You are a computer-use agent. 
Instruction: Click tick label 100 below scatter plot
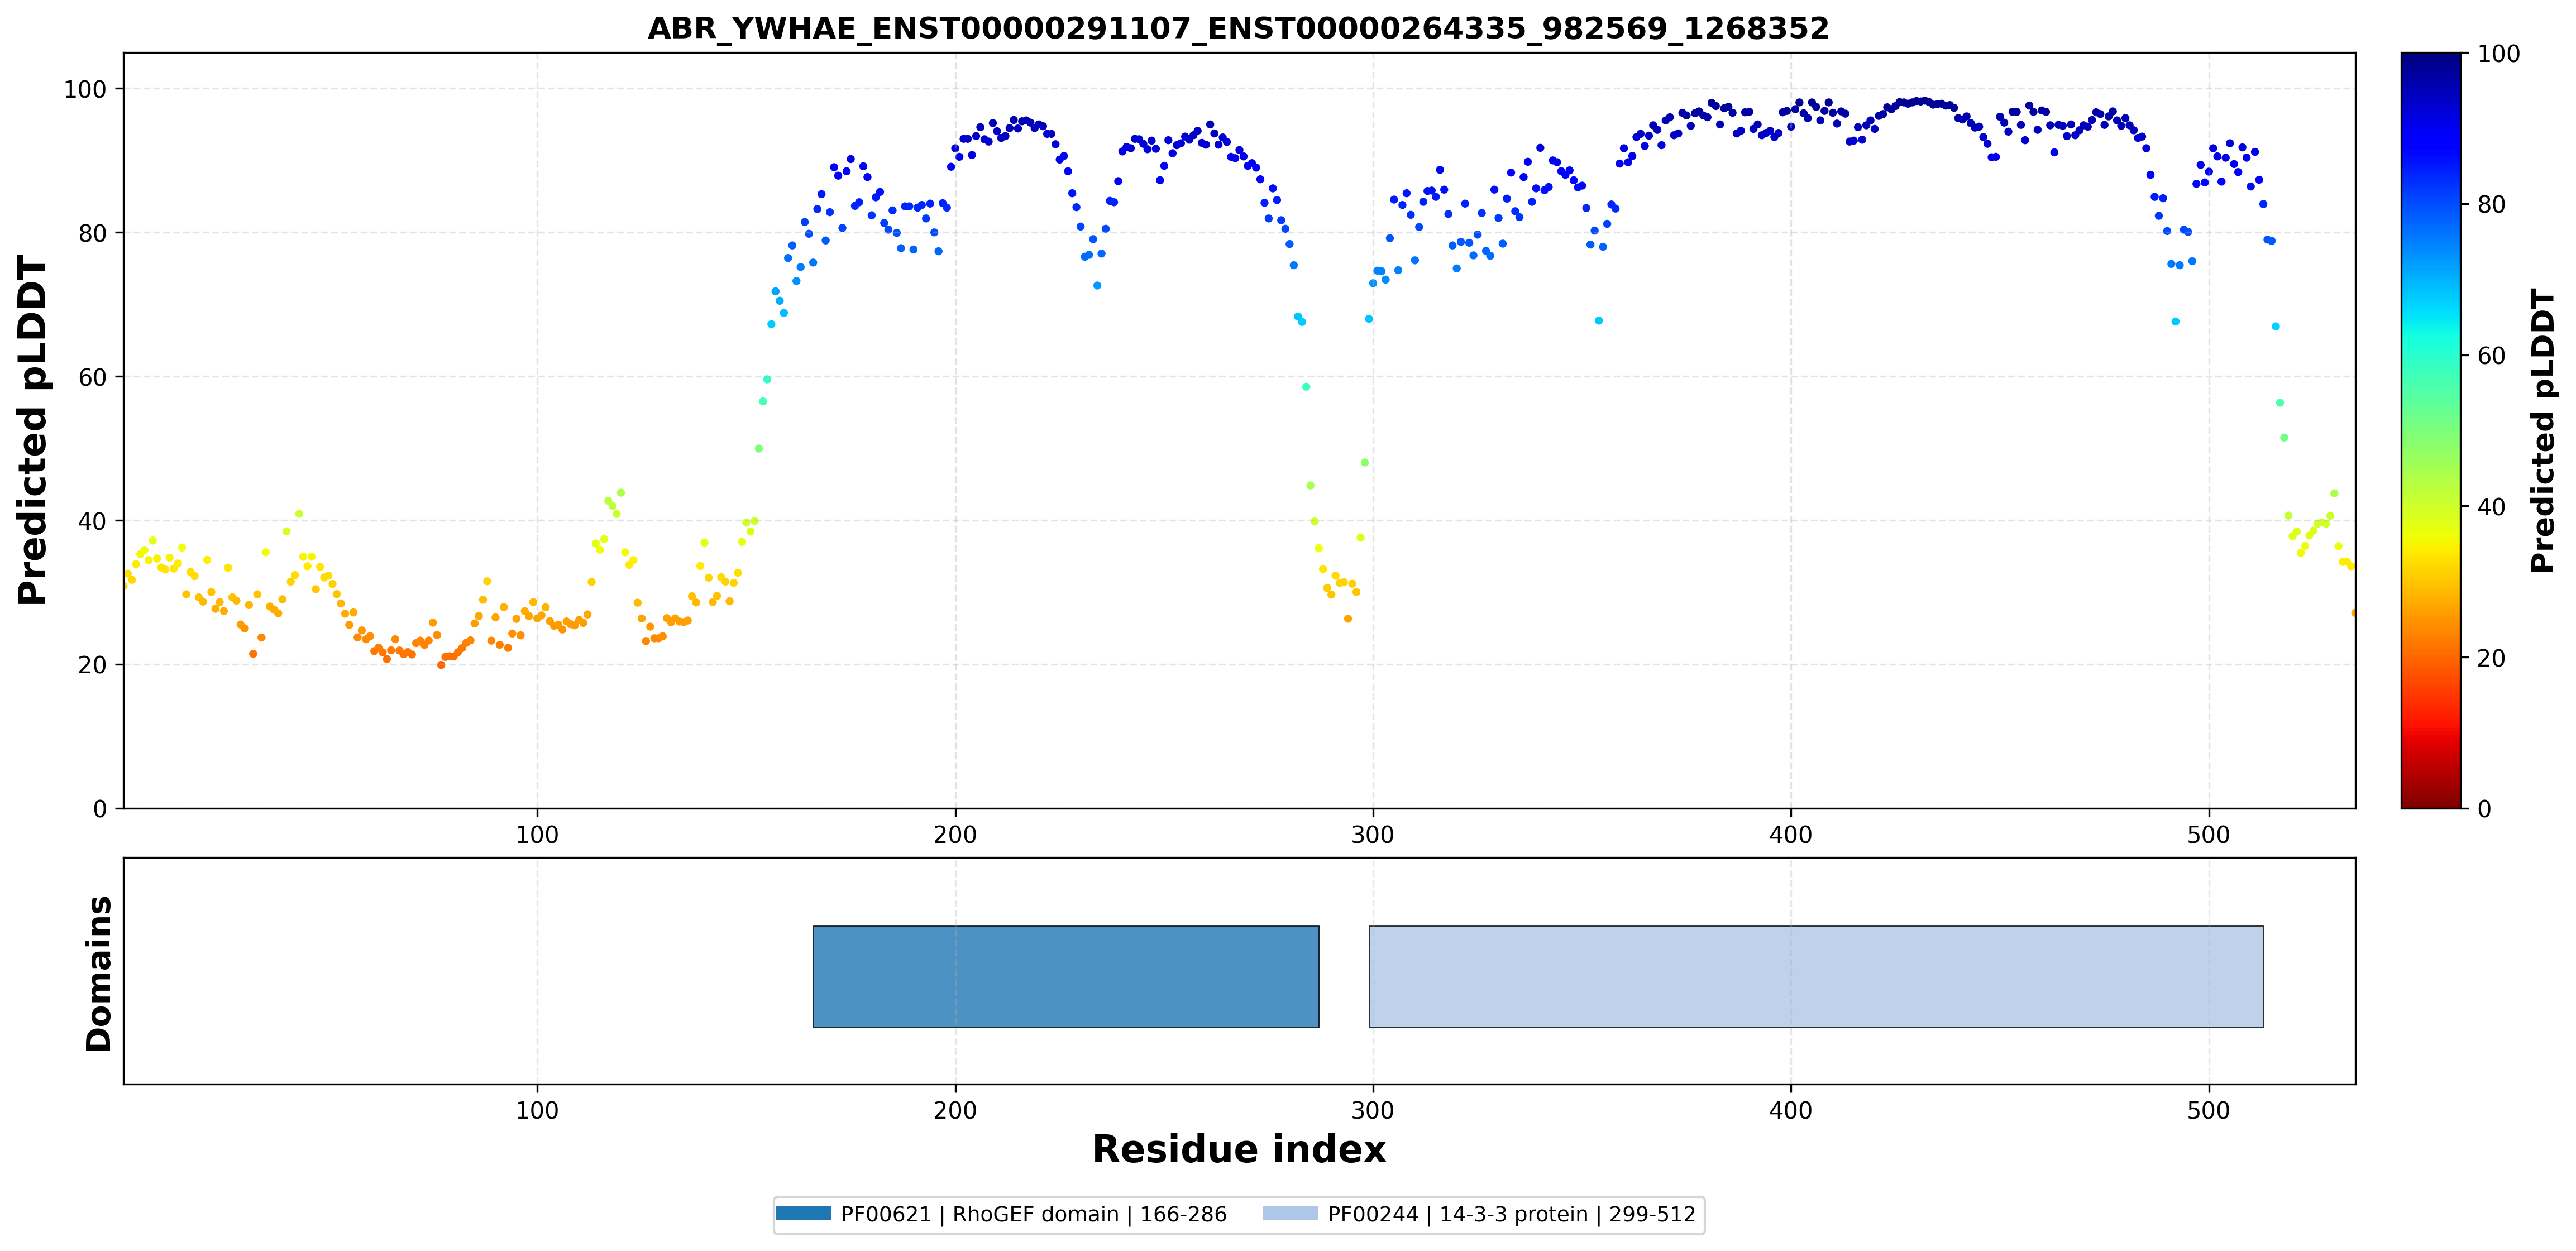coord(537,834)
